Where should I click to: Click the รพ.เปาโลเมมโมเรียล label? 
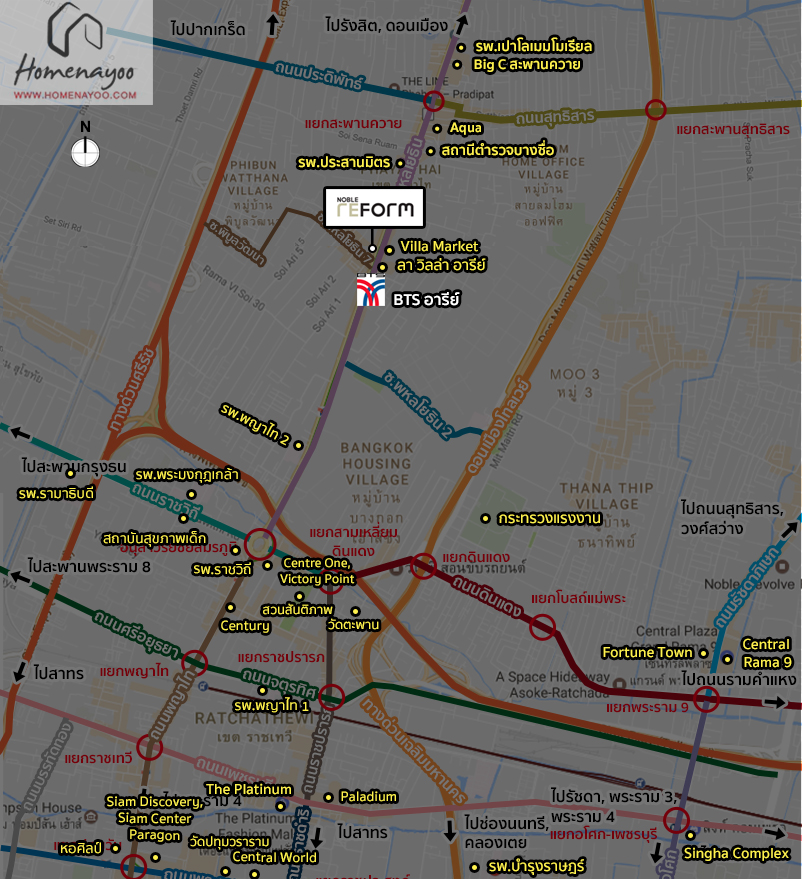(534, 46)
